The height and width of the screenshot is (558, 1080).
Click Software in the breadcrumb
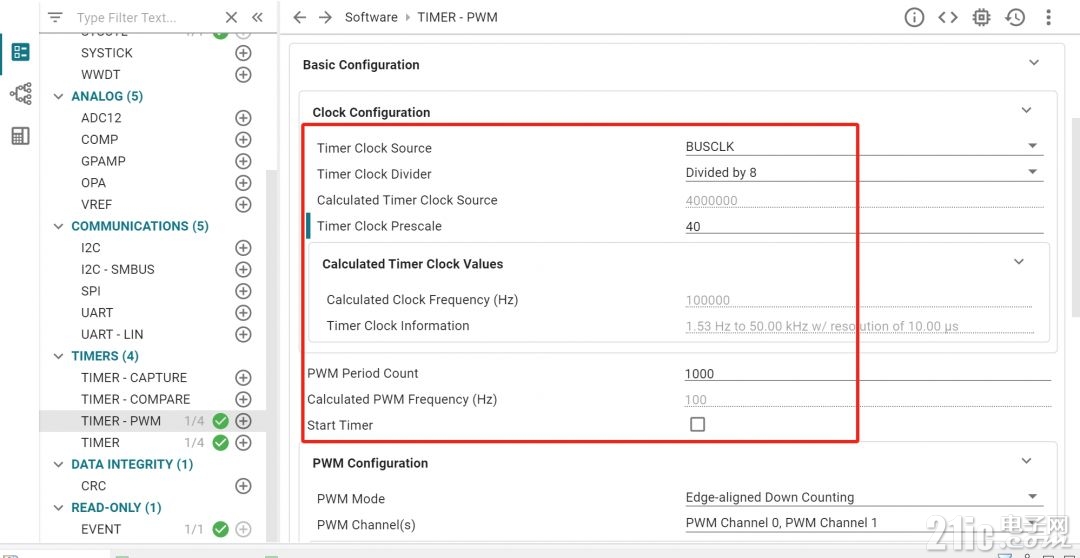pyautogui.click(x=371, y=17)
